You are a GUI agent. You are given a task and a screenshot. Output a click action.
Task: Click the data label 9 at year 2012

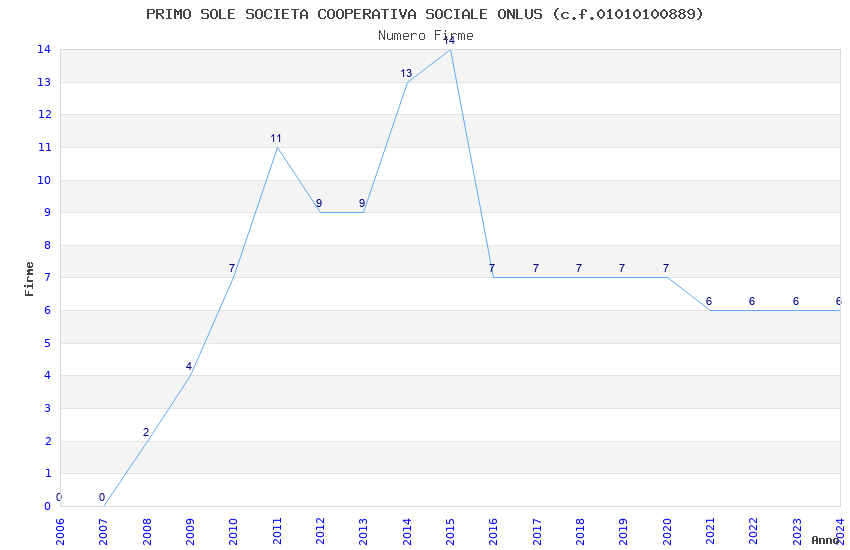tap(319, 204)
